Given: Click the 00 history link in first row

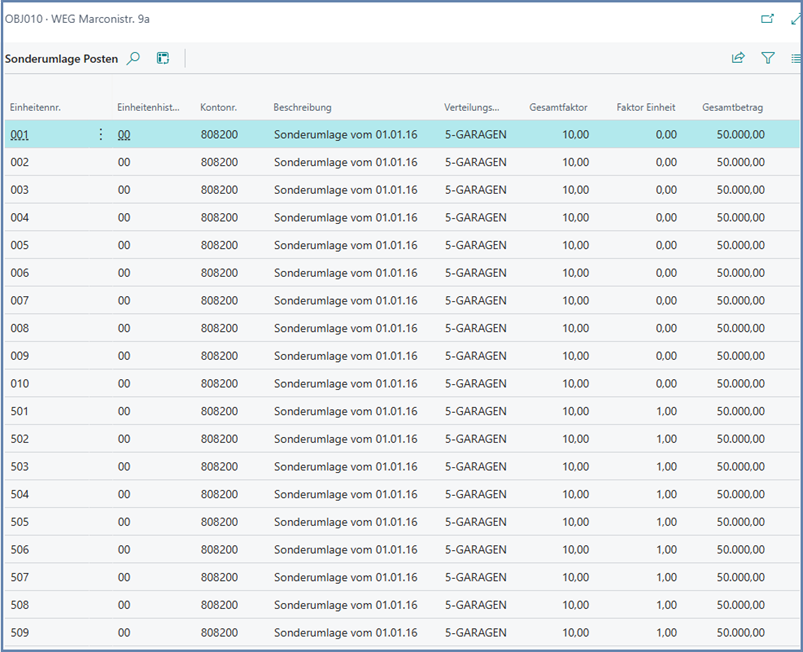Looking at the screenshot, I should (124, 135).
